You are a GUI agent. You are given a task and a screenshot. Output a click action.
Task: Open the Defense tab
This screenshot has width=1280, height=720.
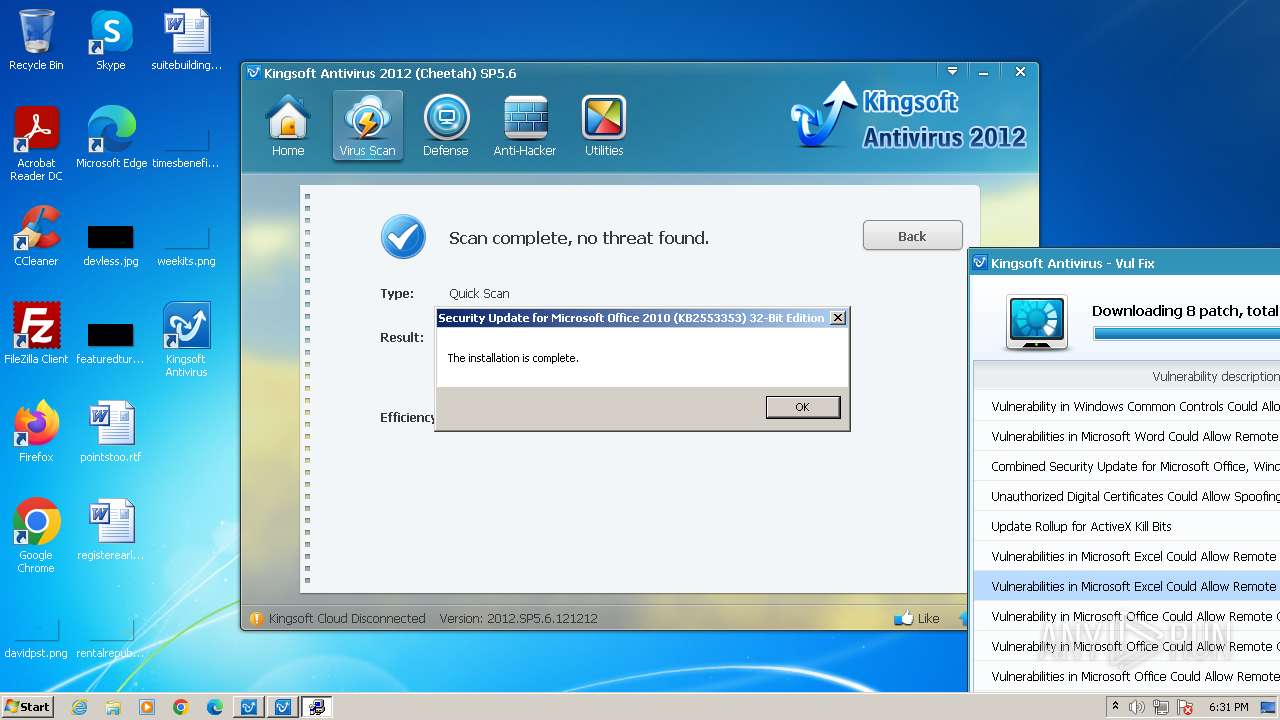pyautogui.click(x=446, y=126)
